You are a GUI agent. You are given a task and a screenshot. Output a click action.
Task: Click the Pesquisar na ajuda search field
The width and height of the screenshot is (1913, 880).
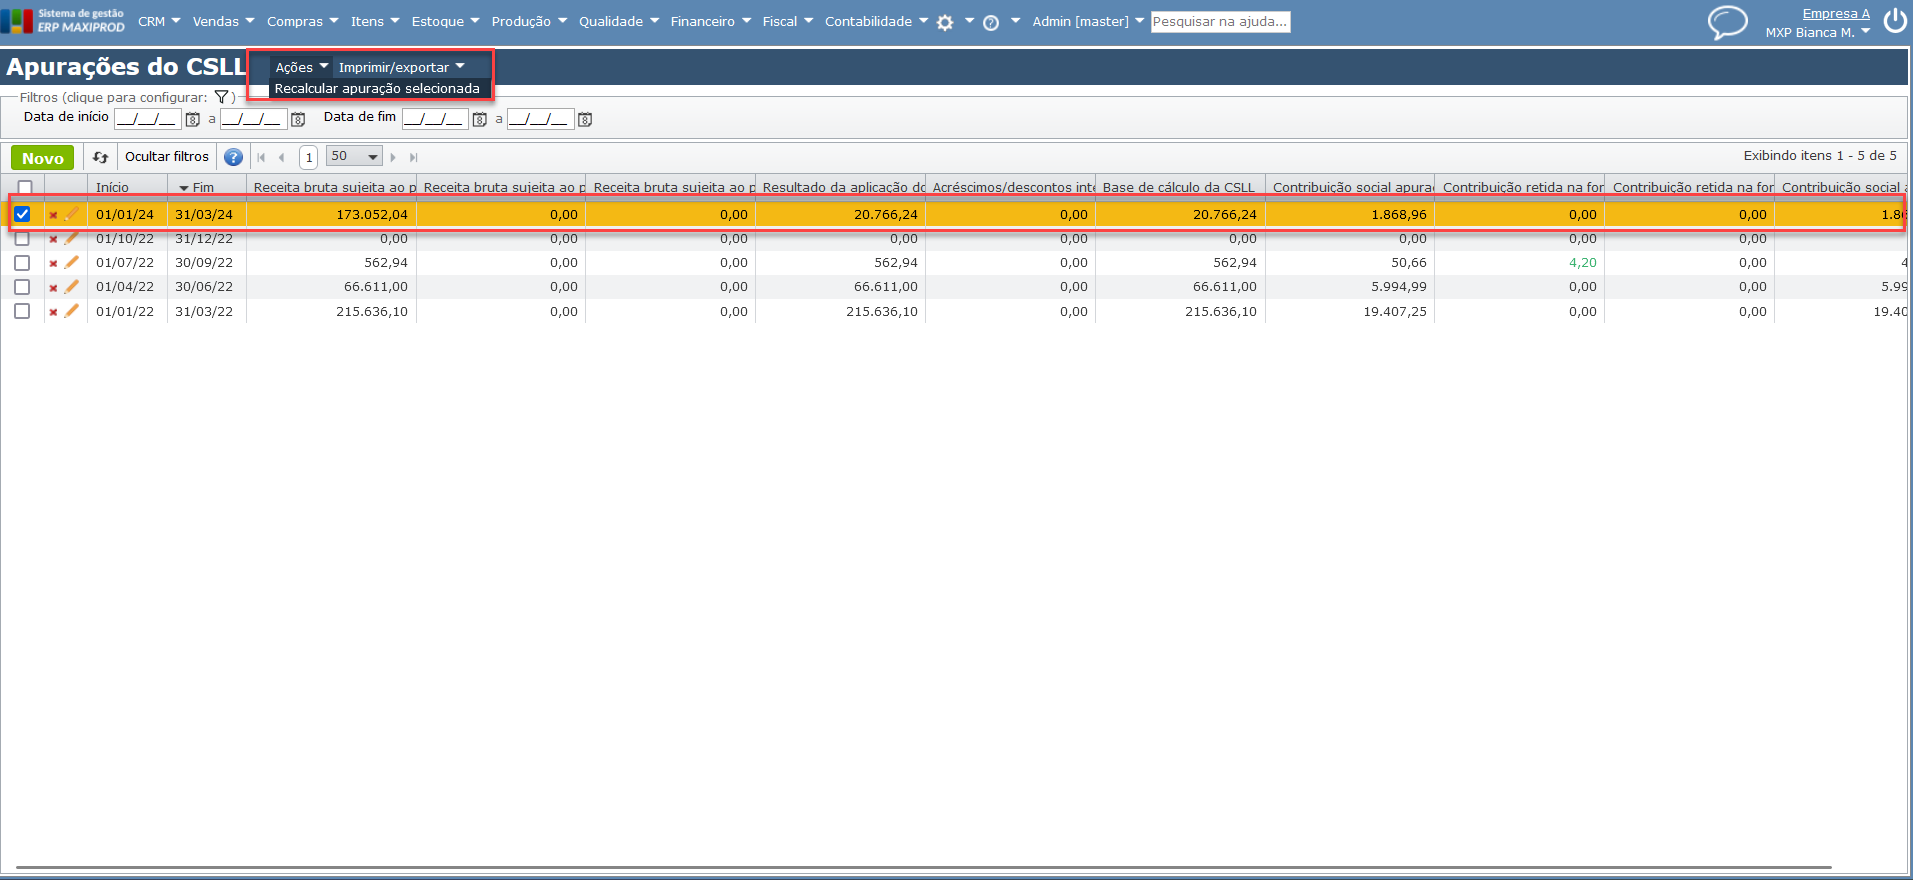coord(1220,21)
